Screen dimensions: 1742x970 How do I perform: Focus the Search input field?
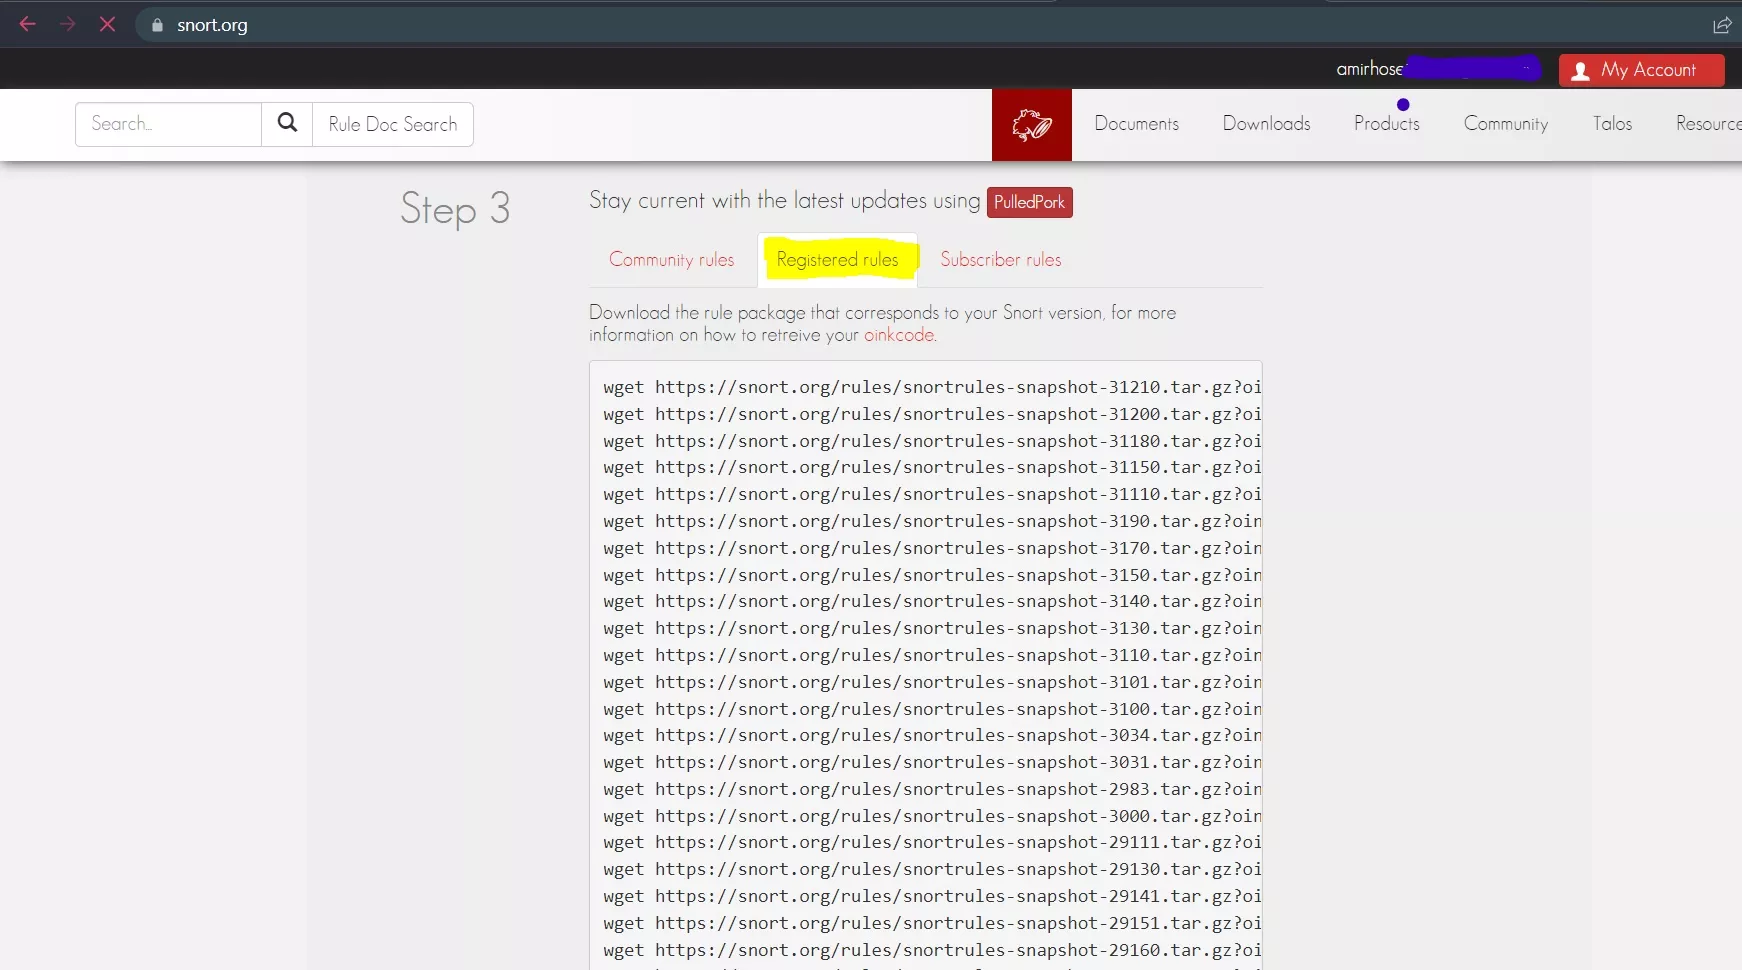point(168,124)
